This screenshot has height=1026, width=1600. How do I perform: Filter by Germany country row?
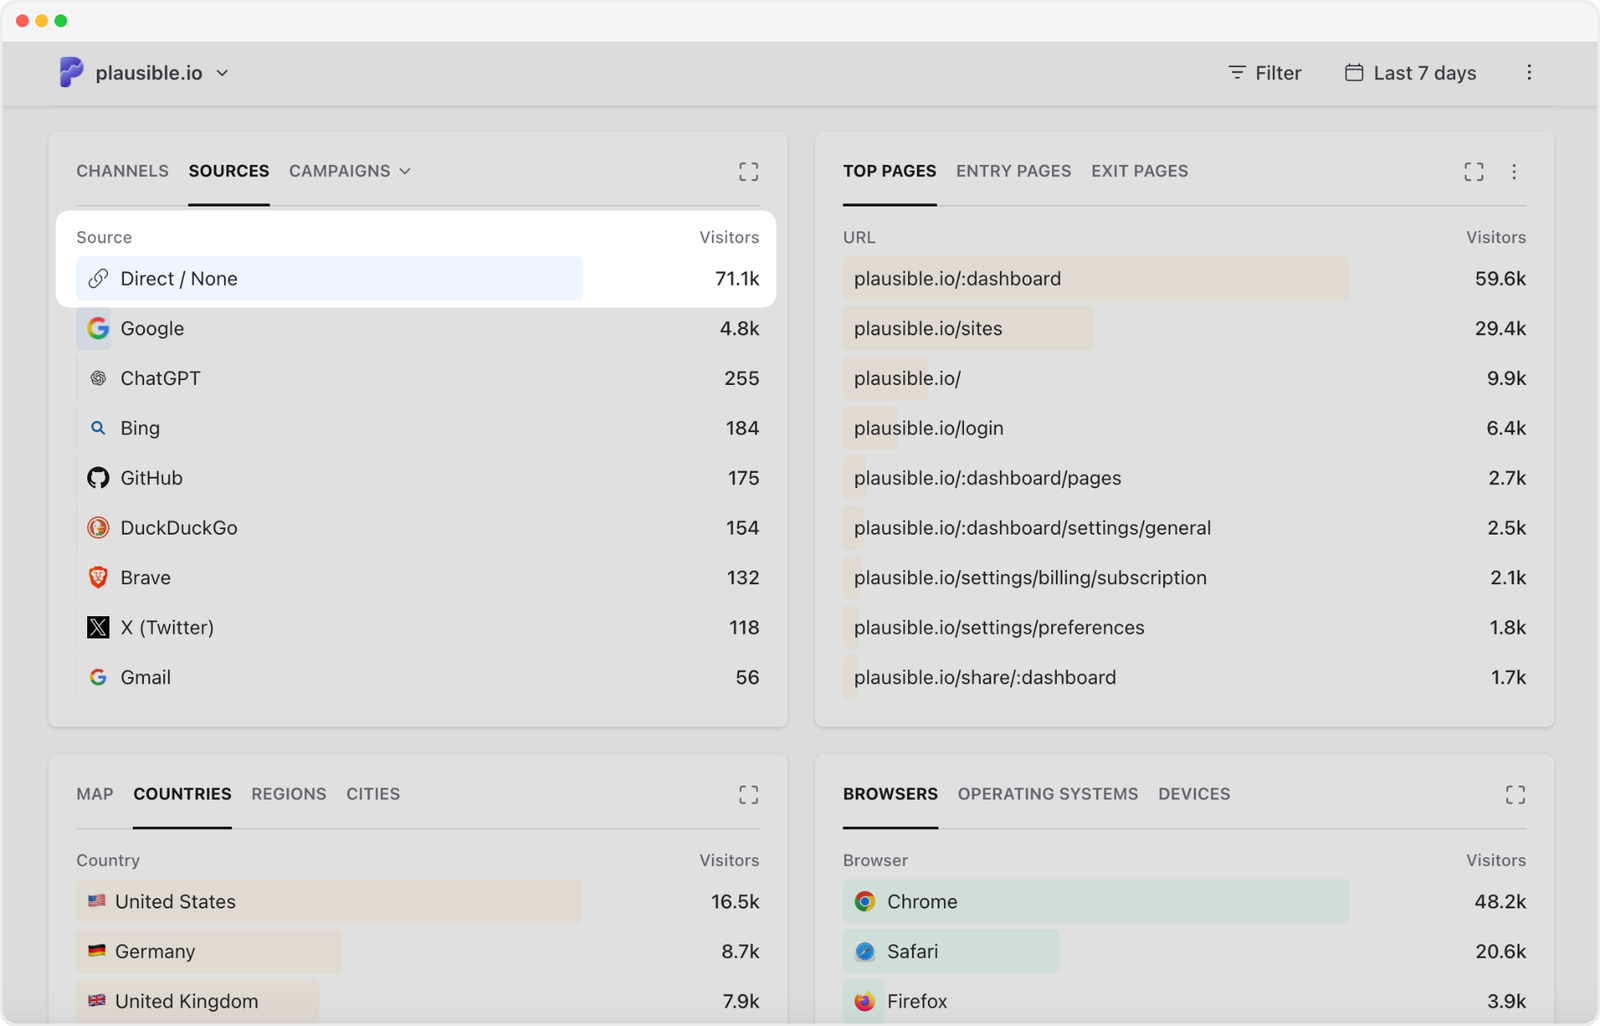click(x=417, y=952)
